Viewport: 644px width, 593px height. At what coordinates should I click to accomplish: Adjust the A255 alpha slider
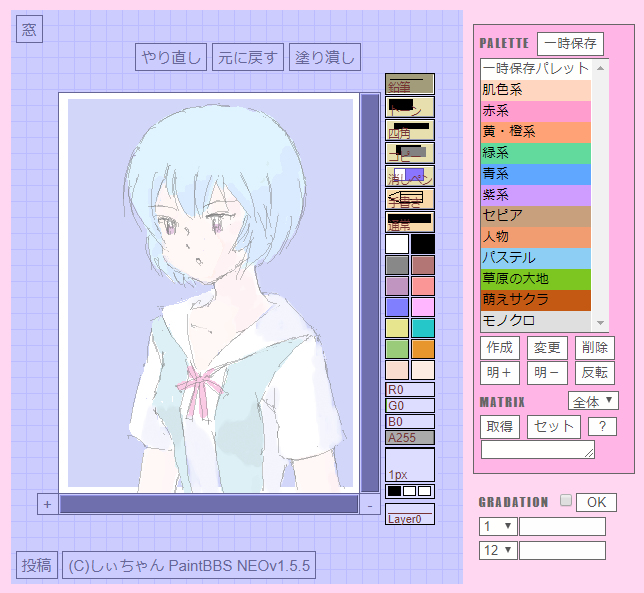[409, 437]
